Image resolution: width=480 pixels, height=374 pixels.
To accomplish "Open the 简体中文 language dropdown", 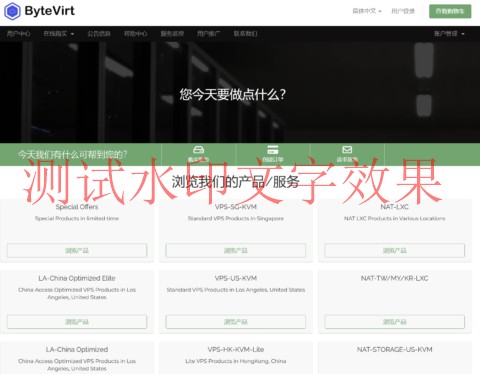I will 367,11.
